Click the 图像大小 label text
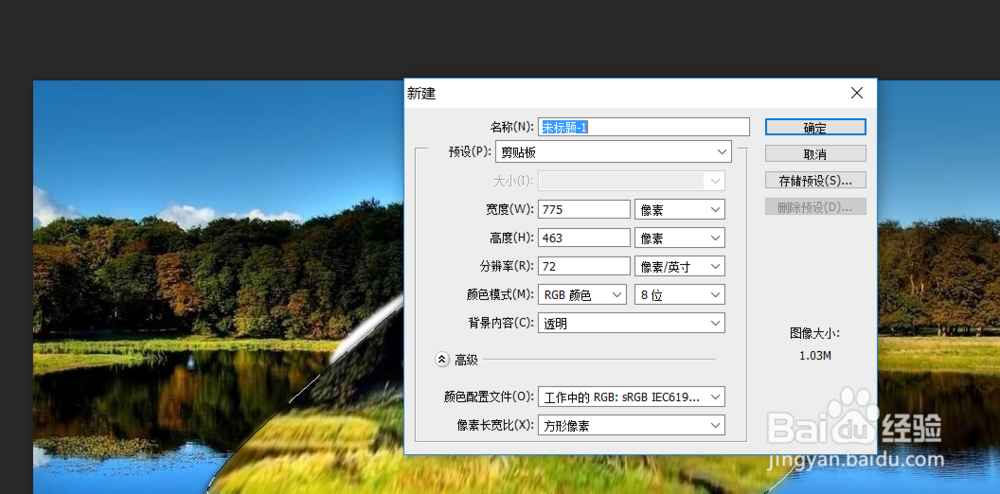This screenshot has width=1000, height=494. [815, 333]
